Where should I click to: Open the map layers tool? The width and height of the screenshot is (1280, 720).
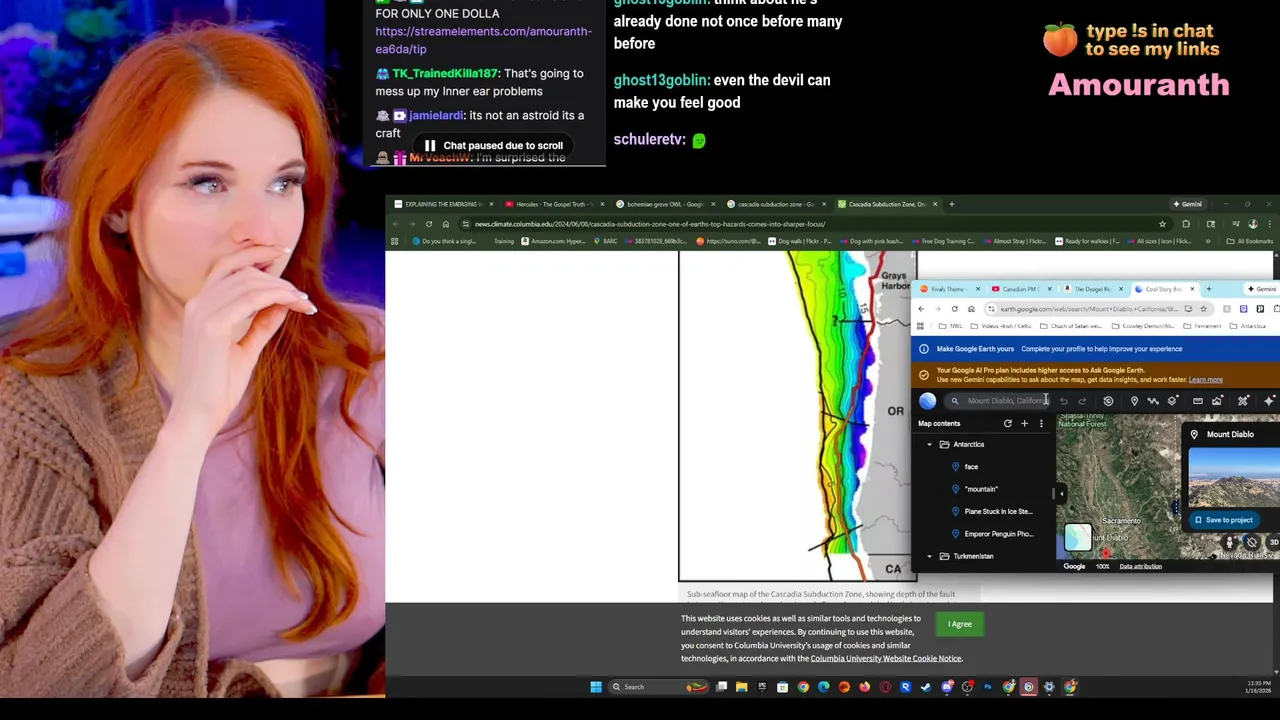coord(1172,401)
